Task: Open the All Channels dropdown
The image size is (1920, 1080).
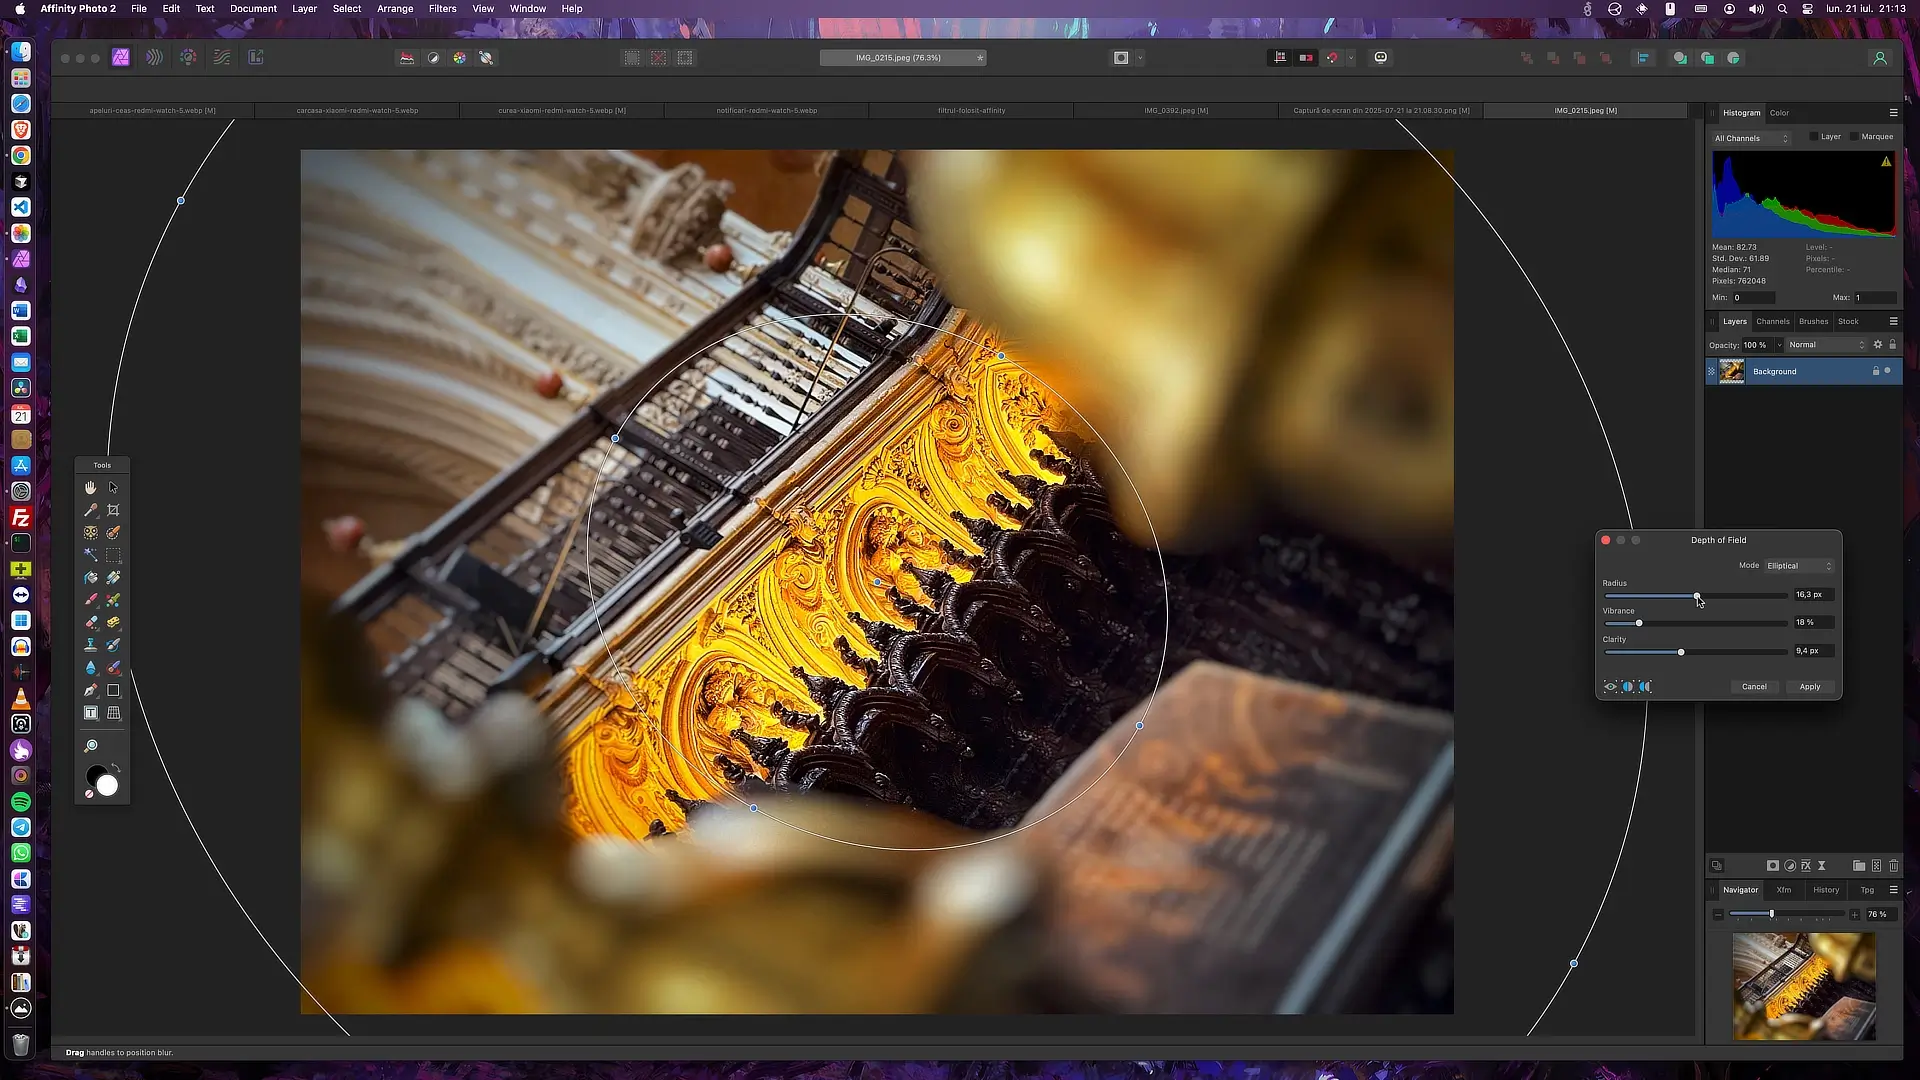Action: pos(1751,138)
